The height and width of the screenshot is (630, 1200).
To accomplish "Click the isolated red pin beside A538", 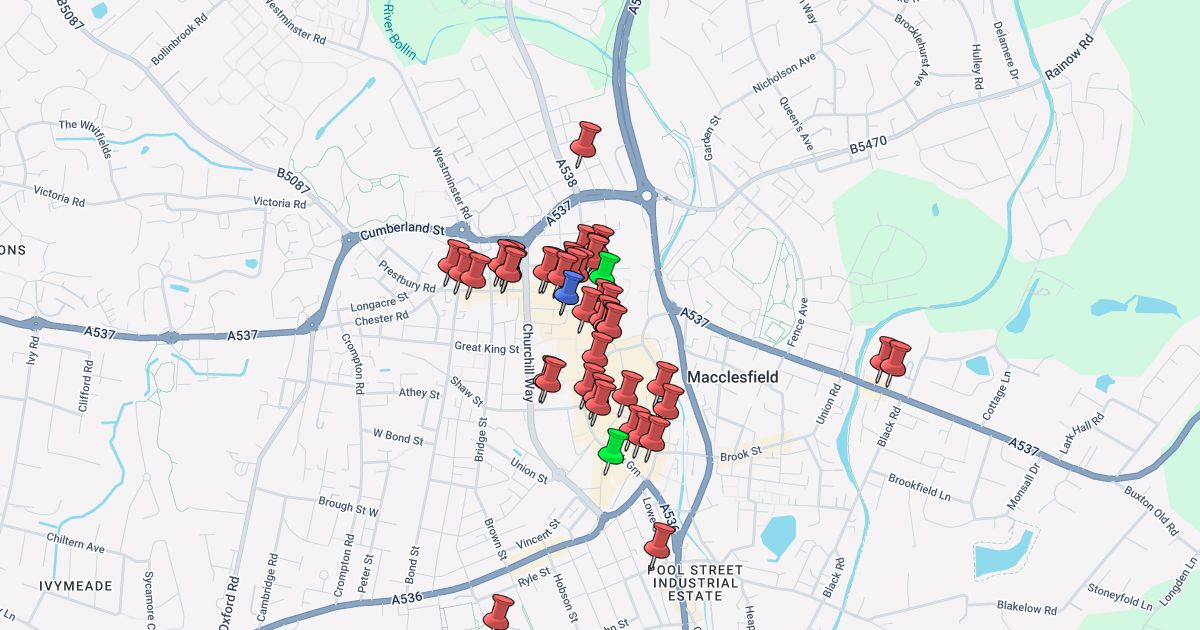I will [x=586, y=139].
